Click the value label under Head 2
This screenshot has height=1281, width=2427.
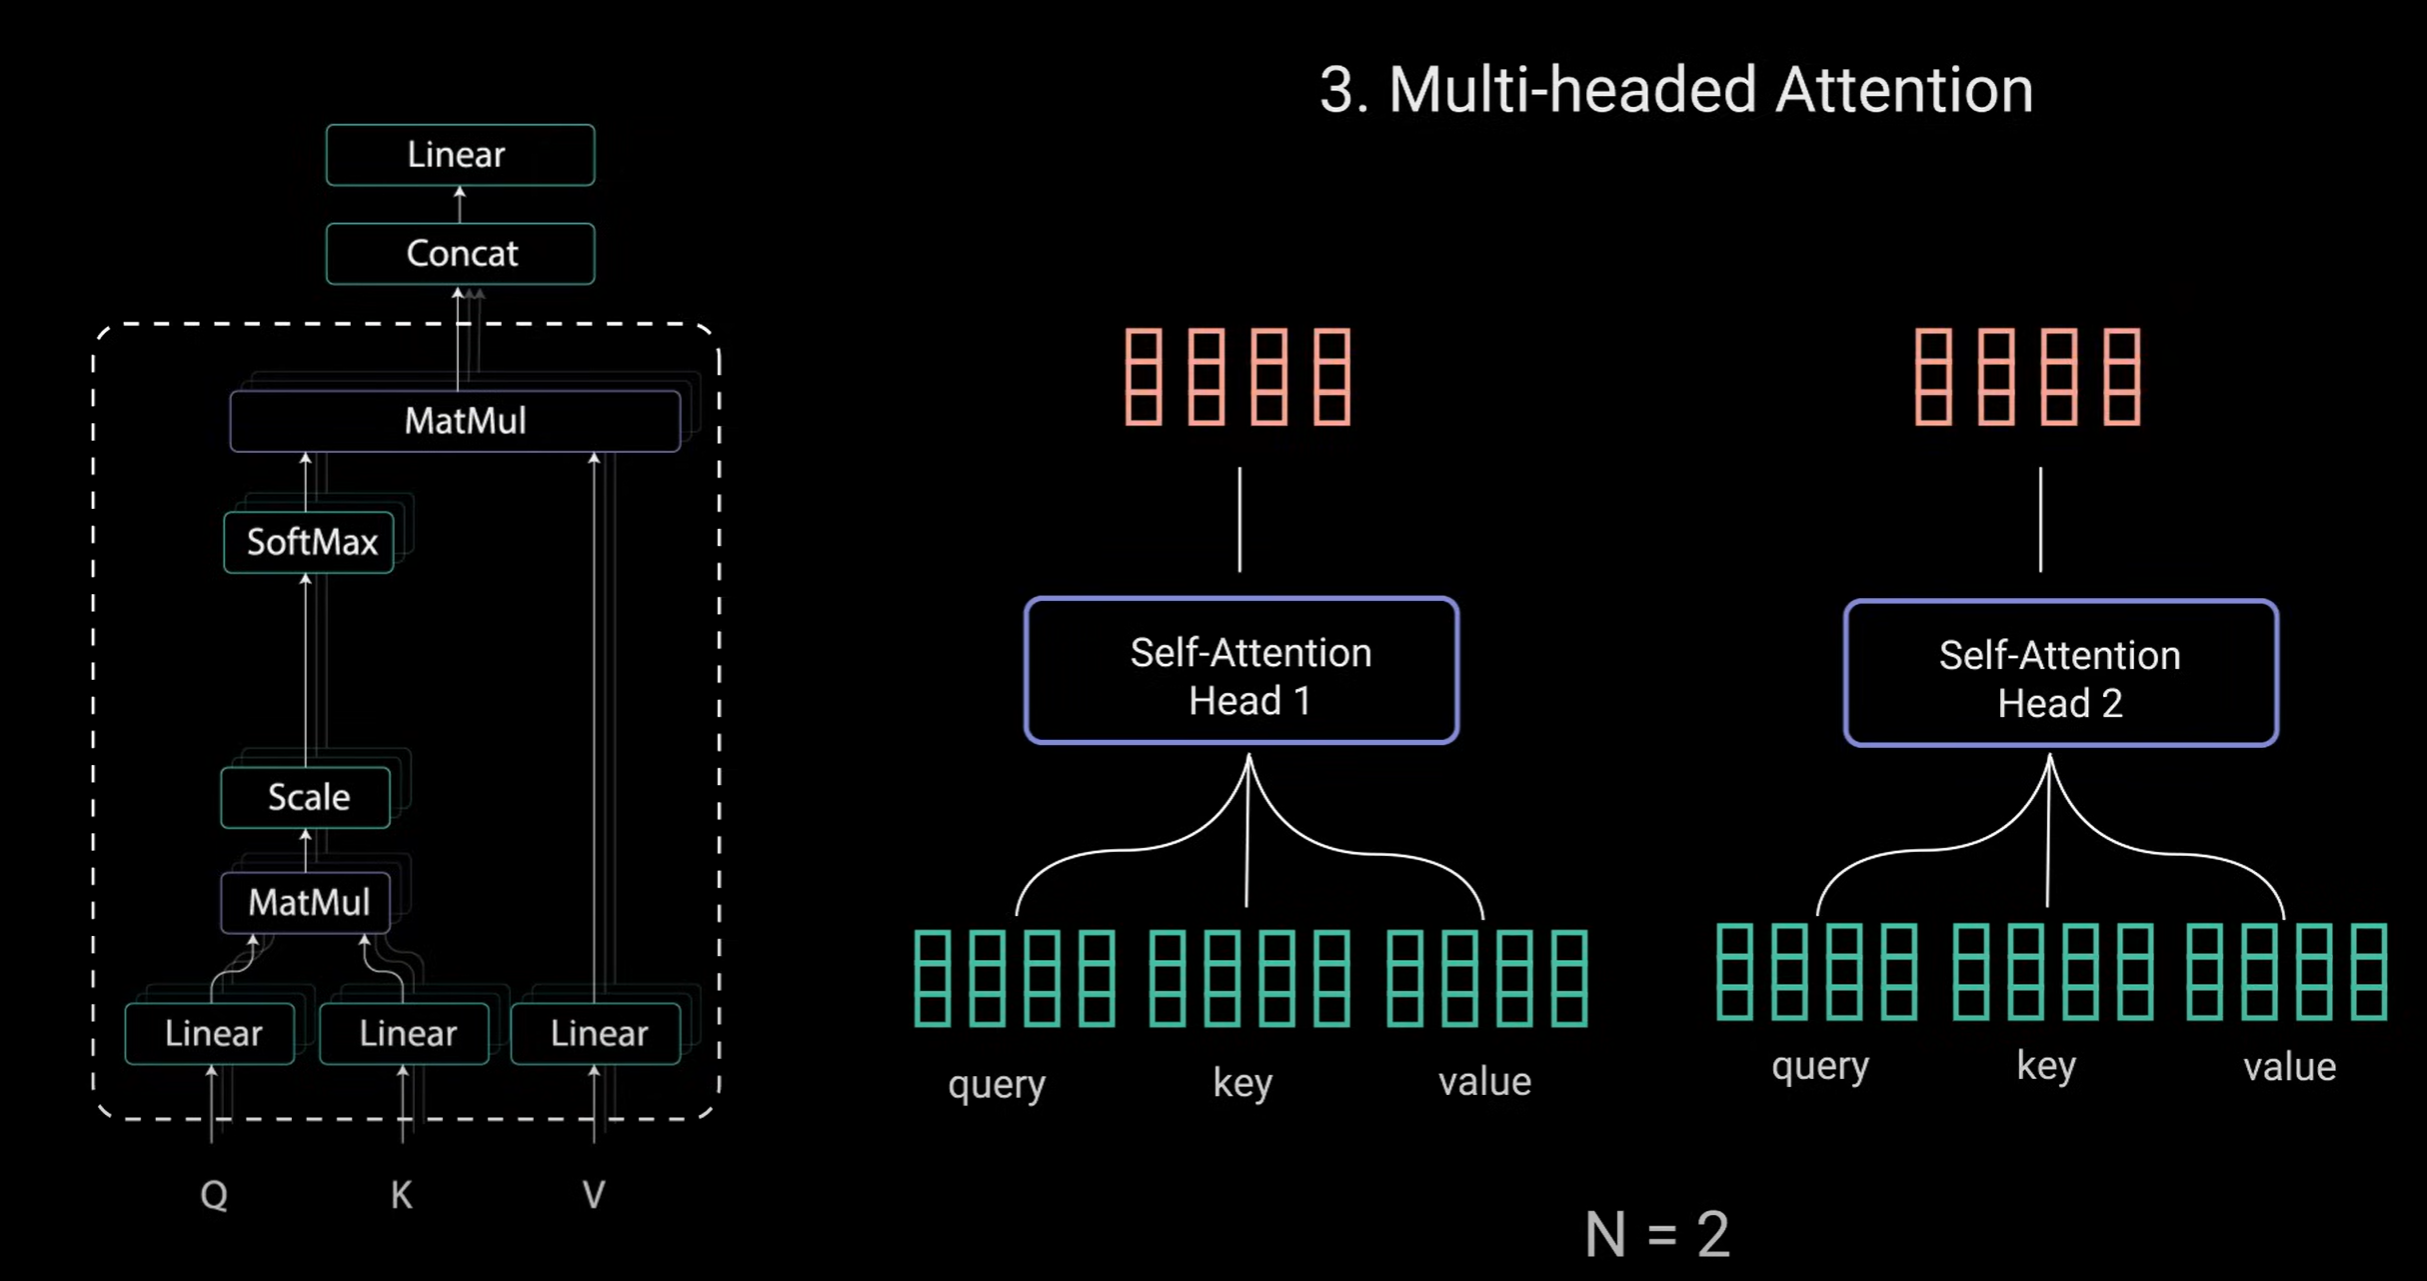(2289, 1067)
